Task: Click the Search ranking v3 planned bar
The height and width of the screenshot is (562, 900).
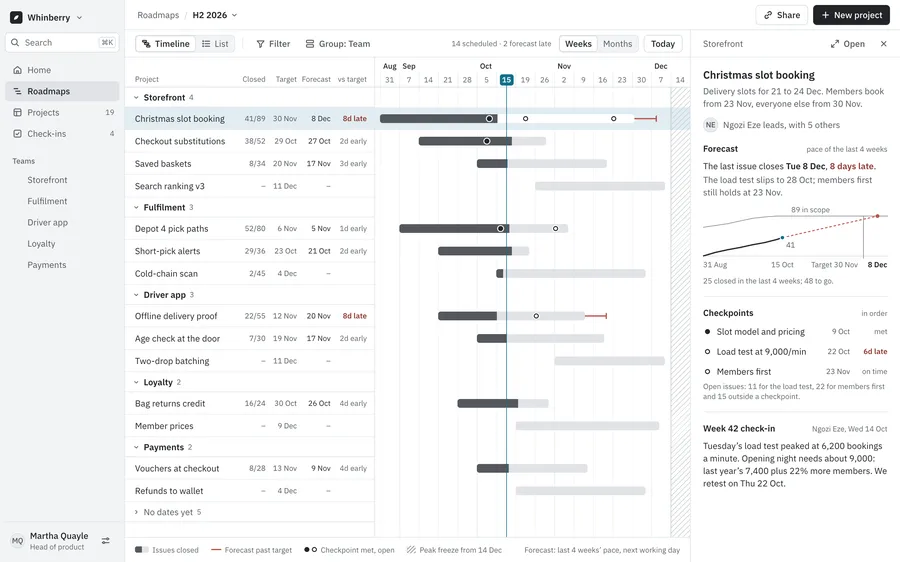Action: (x=600, y=186)
